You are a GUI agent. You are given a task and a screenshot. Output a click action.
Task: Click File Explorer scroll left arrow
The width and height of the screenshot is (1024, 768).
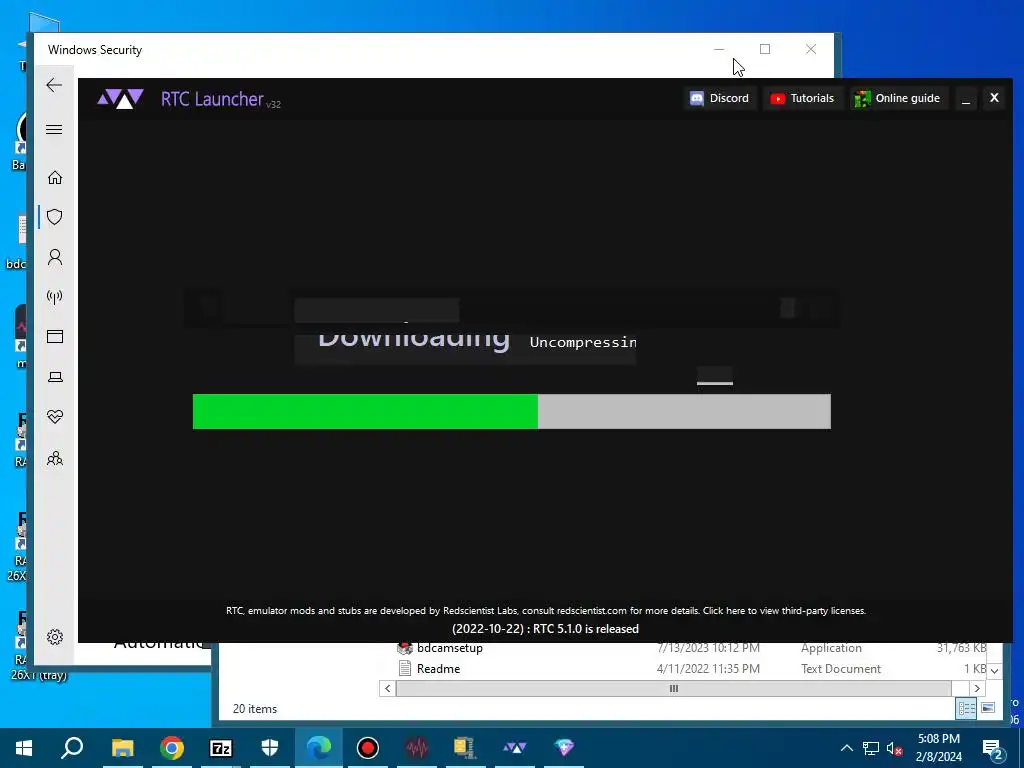(387, 688)
